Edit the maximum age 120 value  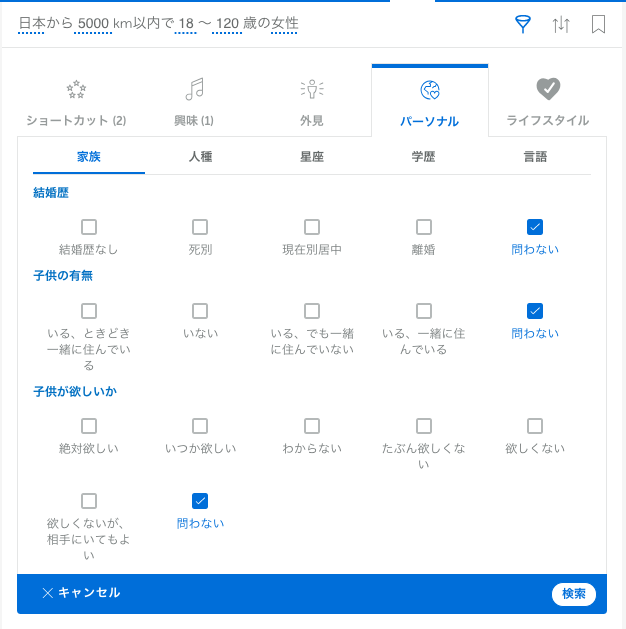pos(226,23)
